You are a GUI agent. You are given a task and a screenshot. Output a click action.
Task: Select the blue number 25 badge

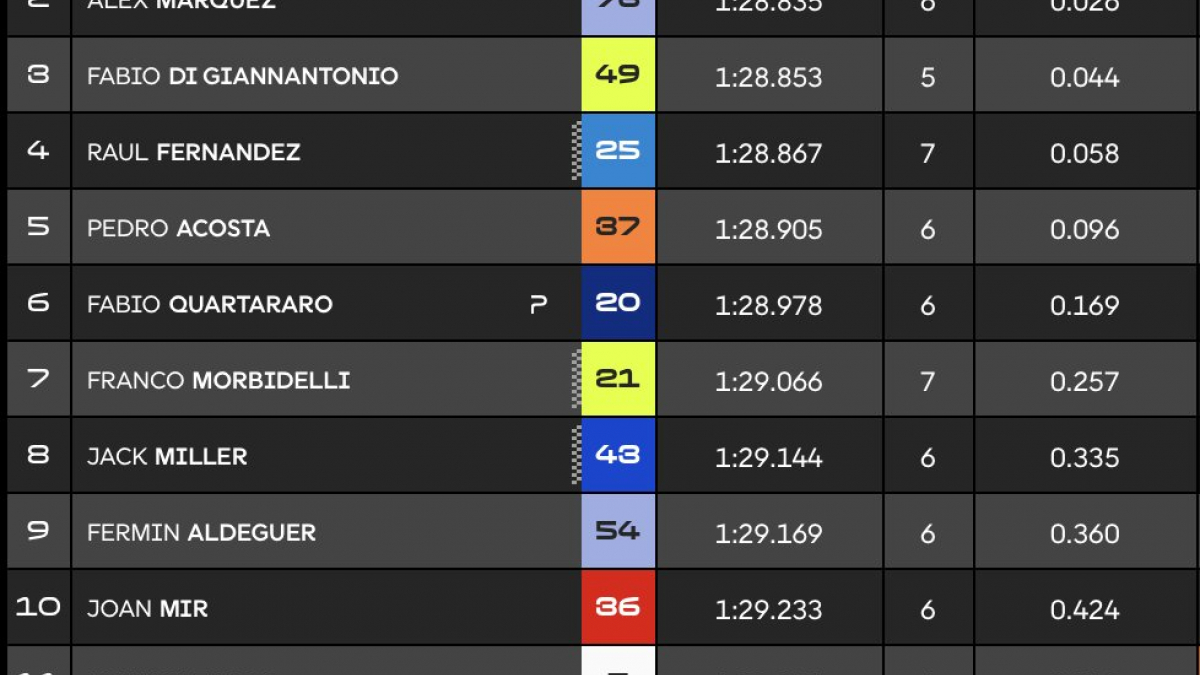618,151
